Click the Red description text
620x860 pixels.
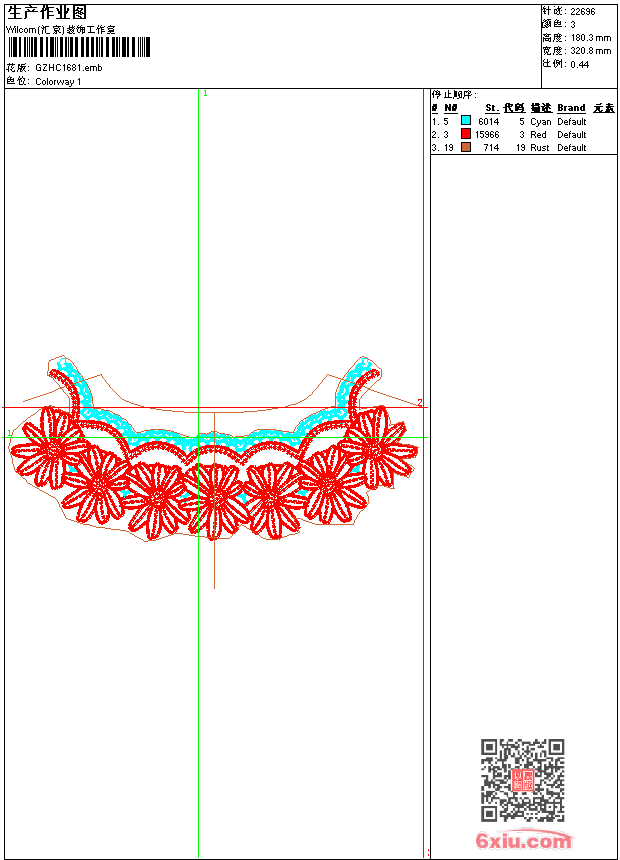(x=538, y=134)
